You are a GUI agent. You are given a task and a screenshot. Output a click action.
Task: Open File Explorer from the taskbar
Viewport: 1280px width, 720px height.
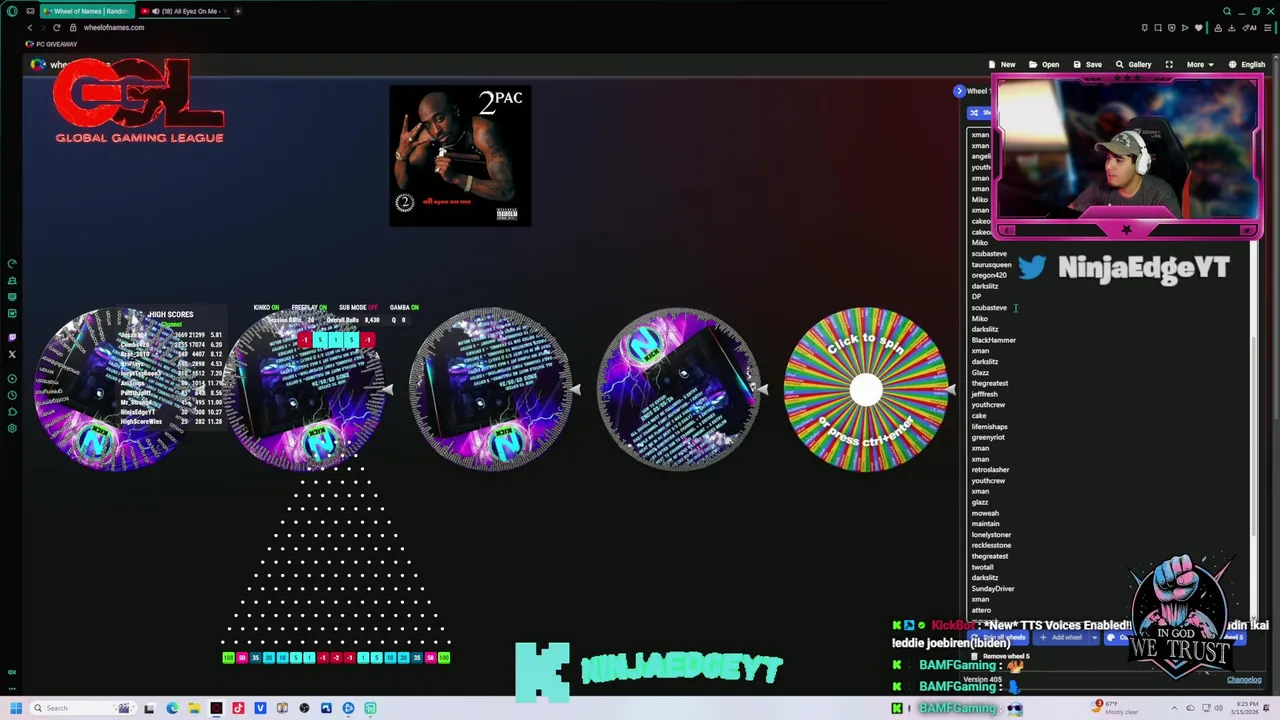194,708
